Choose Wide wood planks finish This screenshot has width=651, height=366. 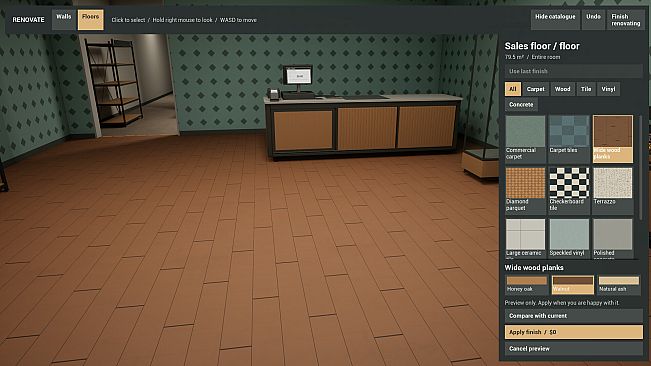click(x=613, y=139)
